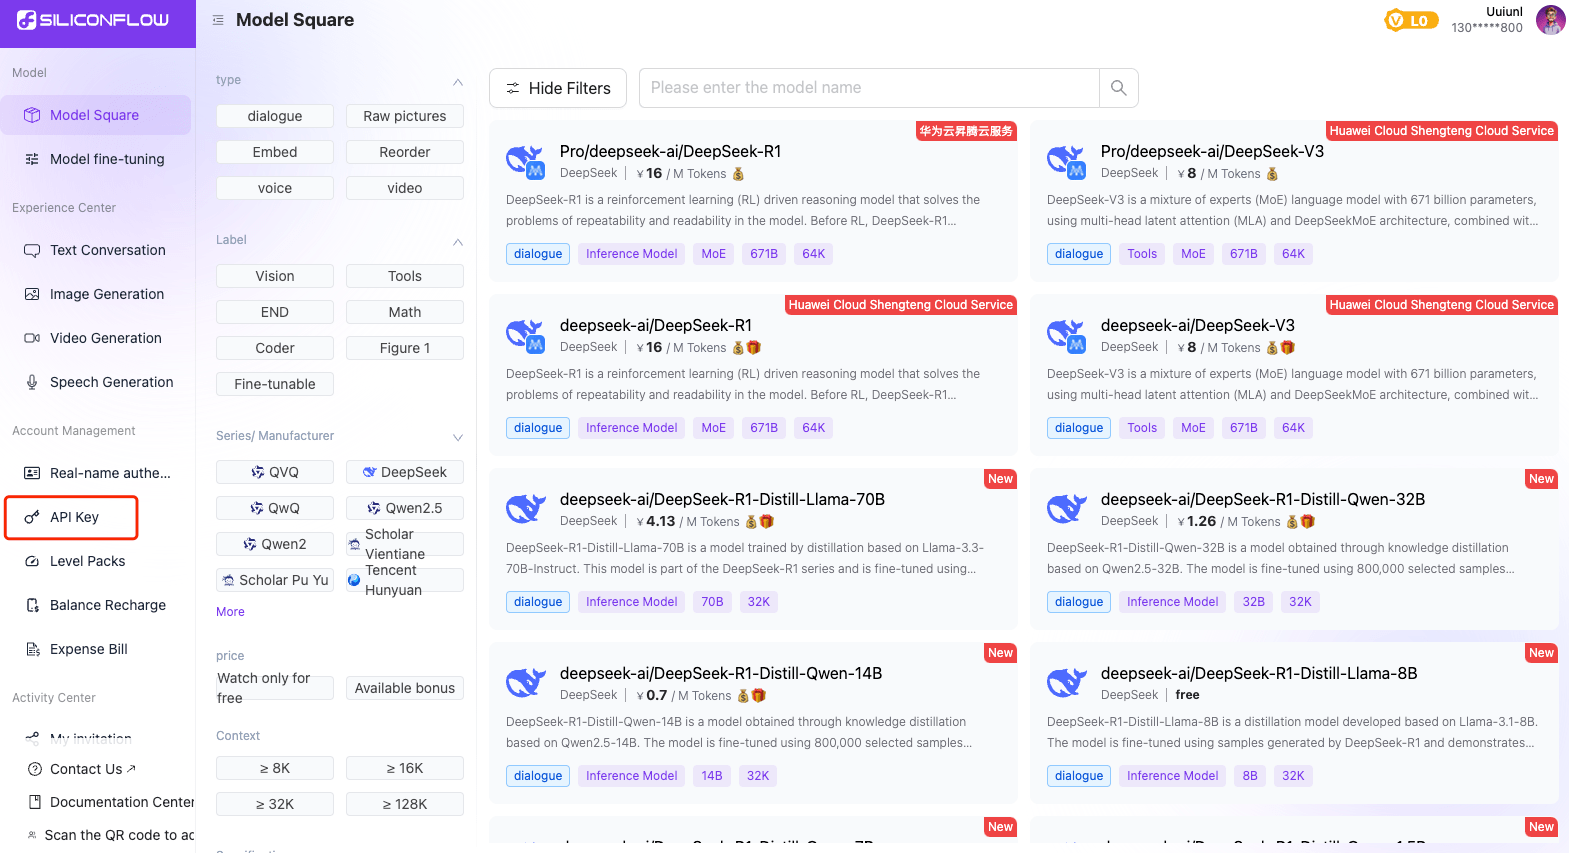Click DeepSeek-R1-Distill-Llama-8B whale logo
The height and width of the screenshot is (853, 1569).
[1066, 683]
